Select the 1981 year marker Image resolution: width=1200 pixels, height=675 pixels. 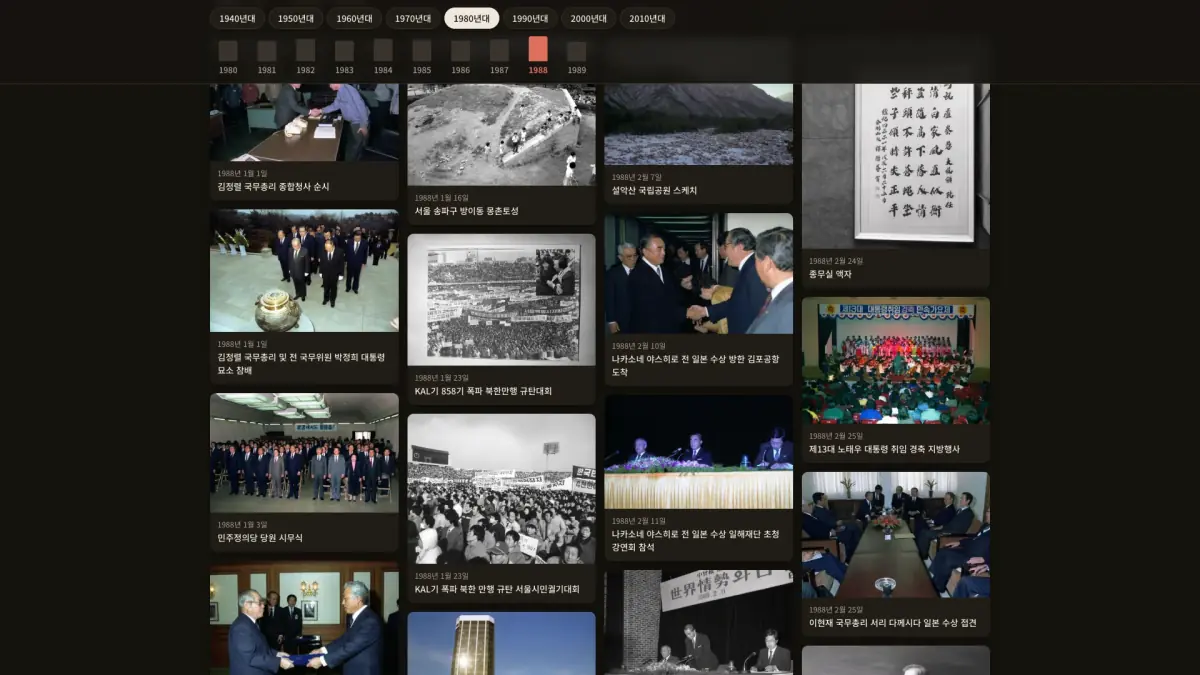267,57
